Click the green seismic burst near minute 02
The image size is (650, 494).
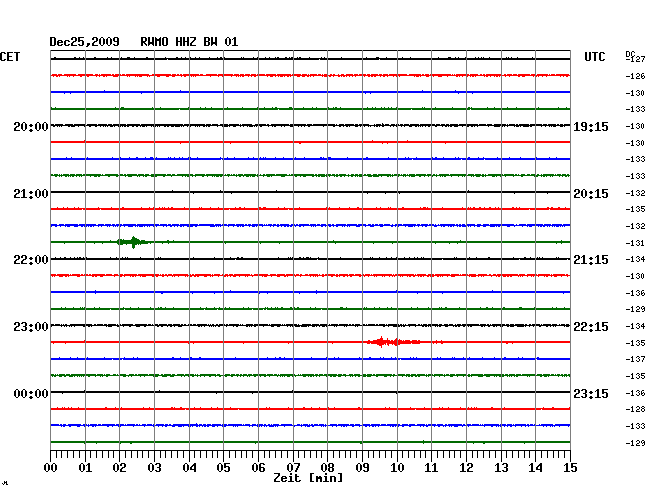(x=133, y=242)
